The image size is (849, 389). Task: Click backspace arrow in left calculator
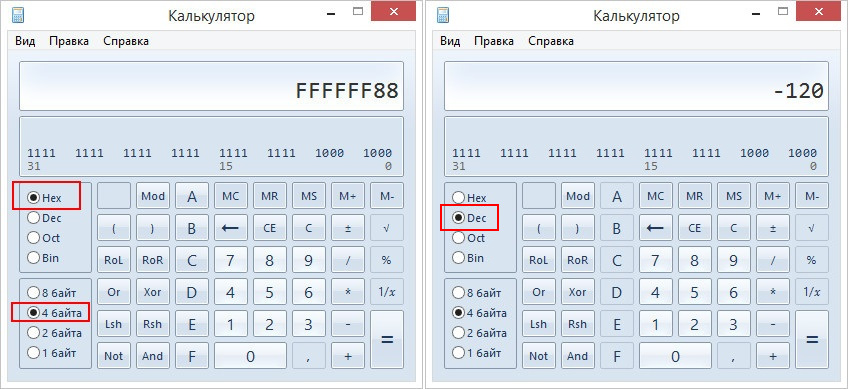tap(231, 228)
